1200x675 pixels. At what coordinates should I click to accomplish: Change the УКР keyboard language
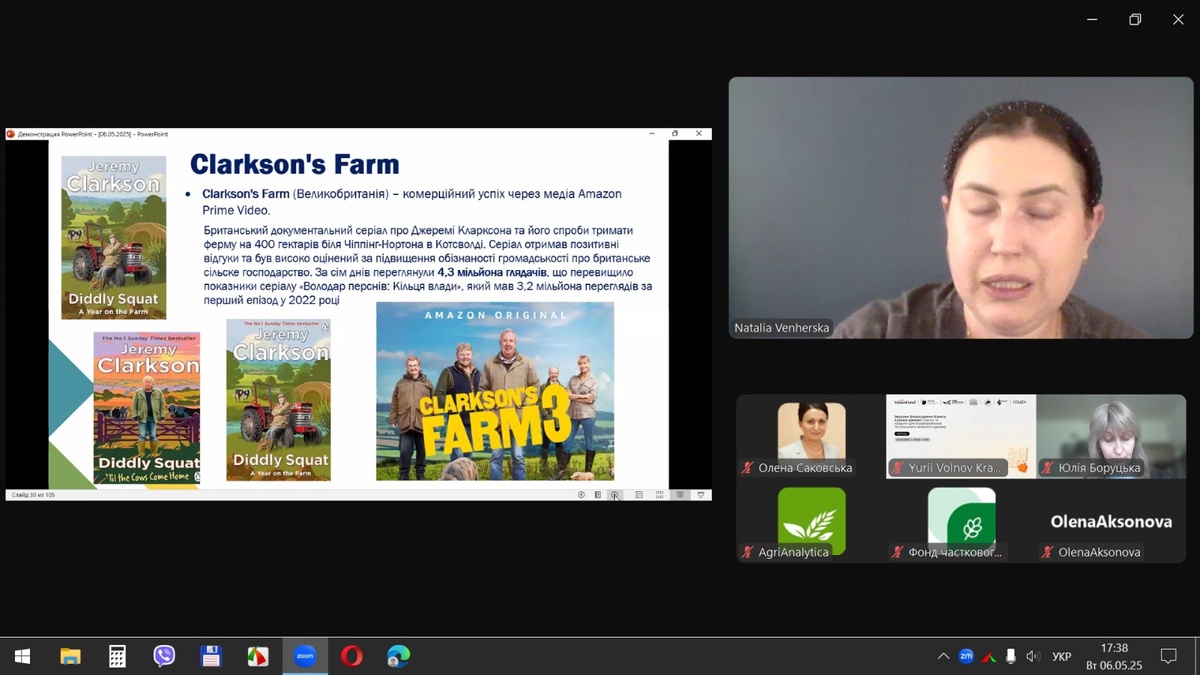1062,657
